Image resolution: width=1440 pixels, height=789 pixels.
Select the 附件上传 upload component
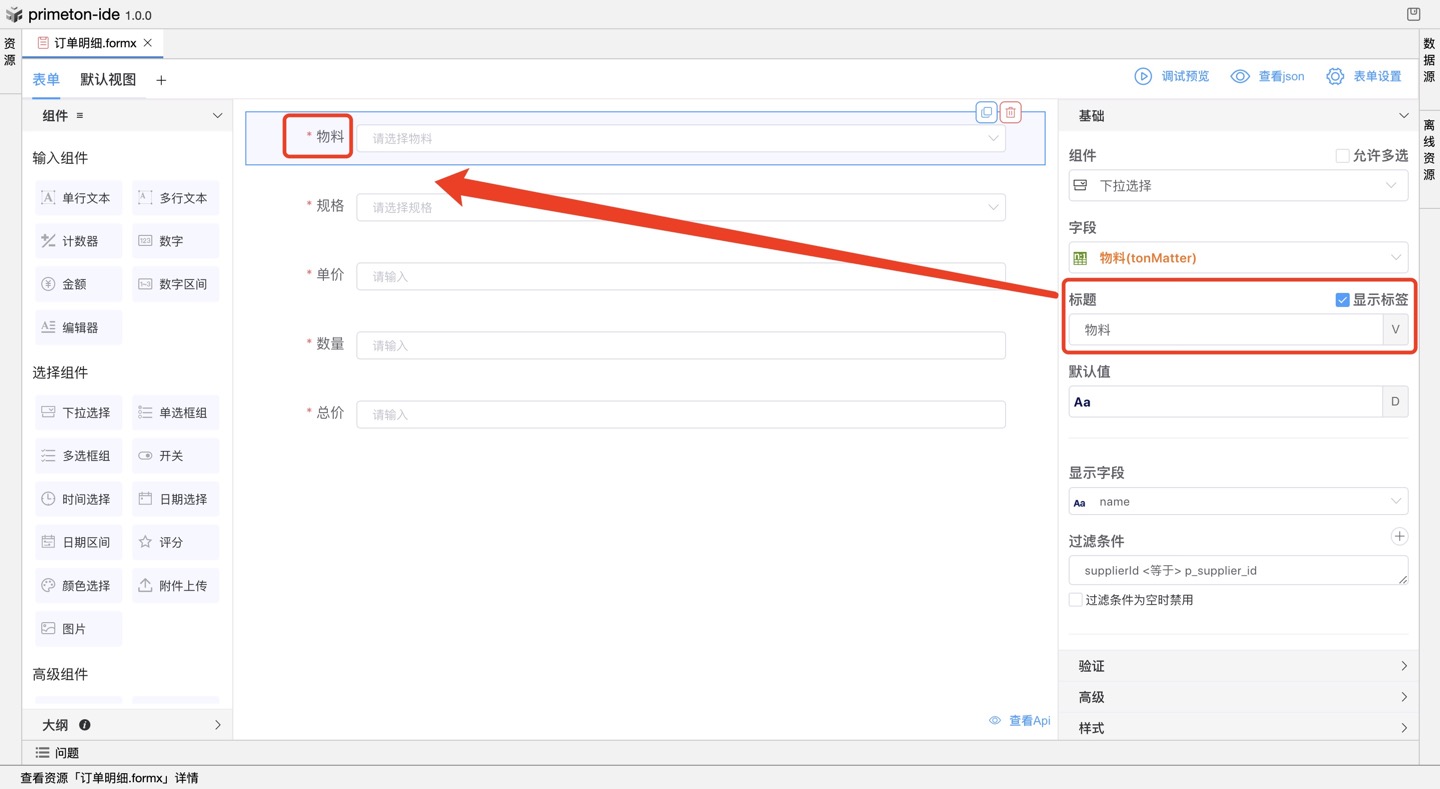pyautogui.click(x=175, y=586)
